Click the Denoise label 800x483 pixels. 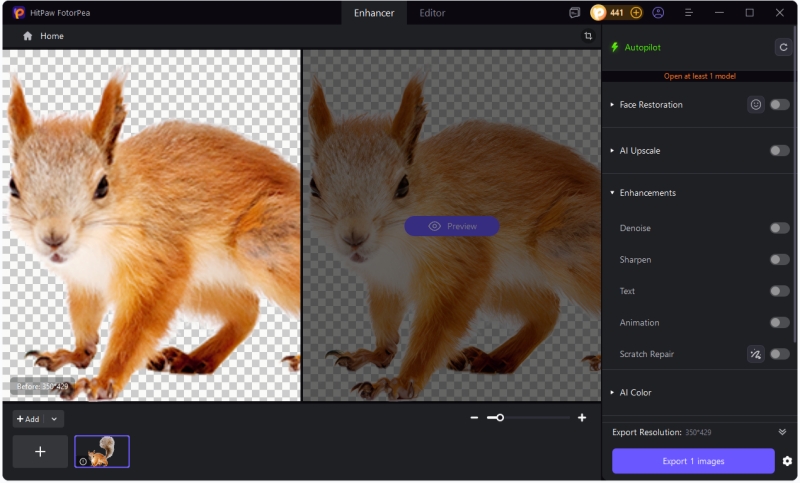pyautogui.click(x=635, y=228)
